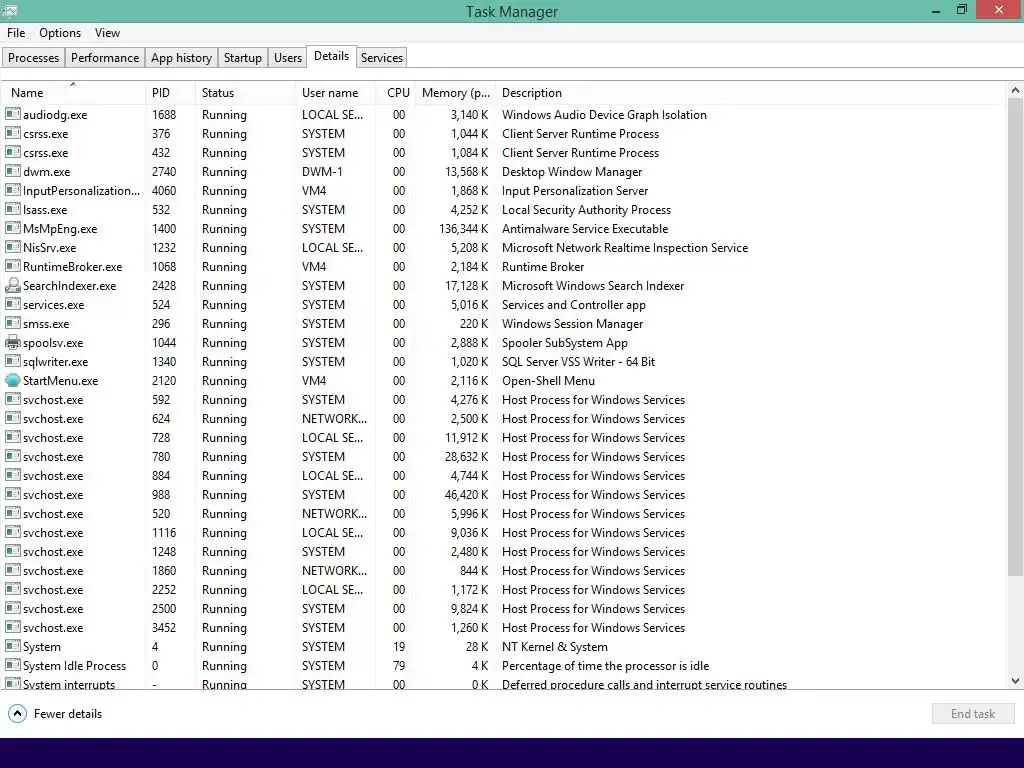Select the SearchIndexer.exe row name
This screenshot has height=768, width=1024.
point(69,285)
